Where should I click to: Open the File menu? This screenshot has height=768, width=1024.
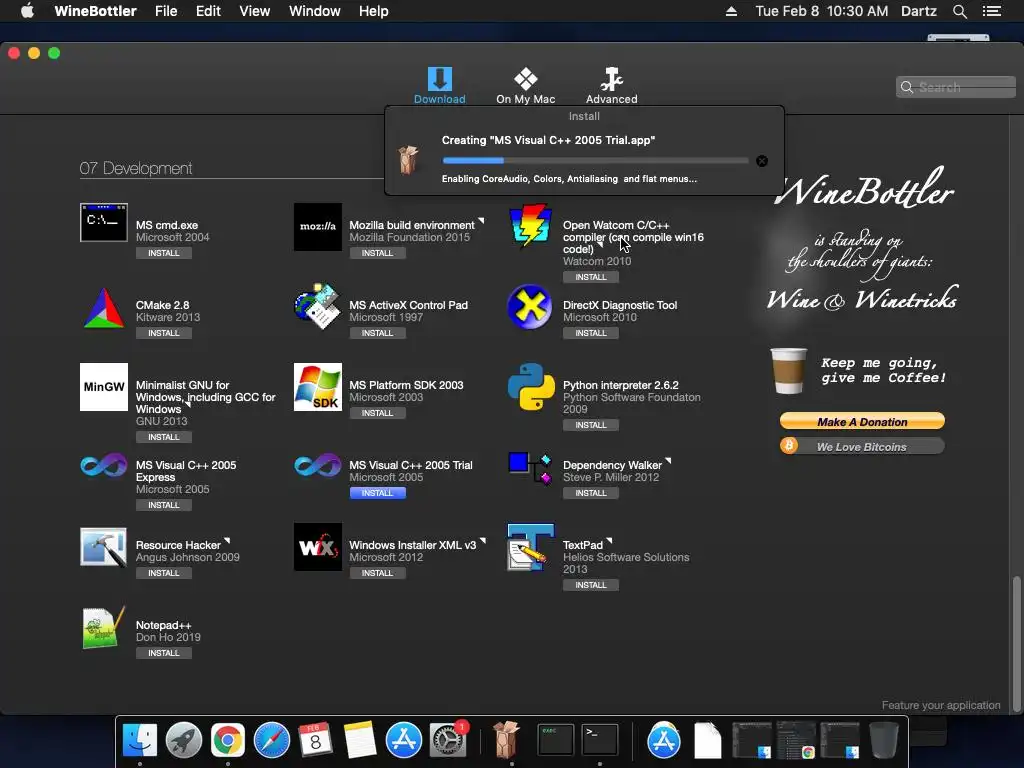(x=166, y=11)
